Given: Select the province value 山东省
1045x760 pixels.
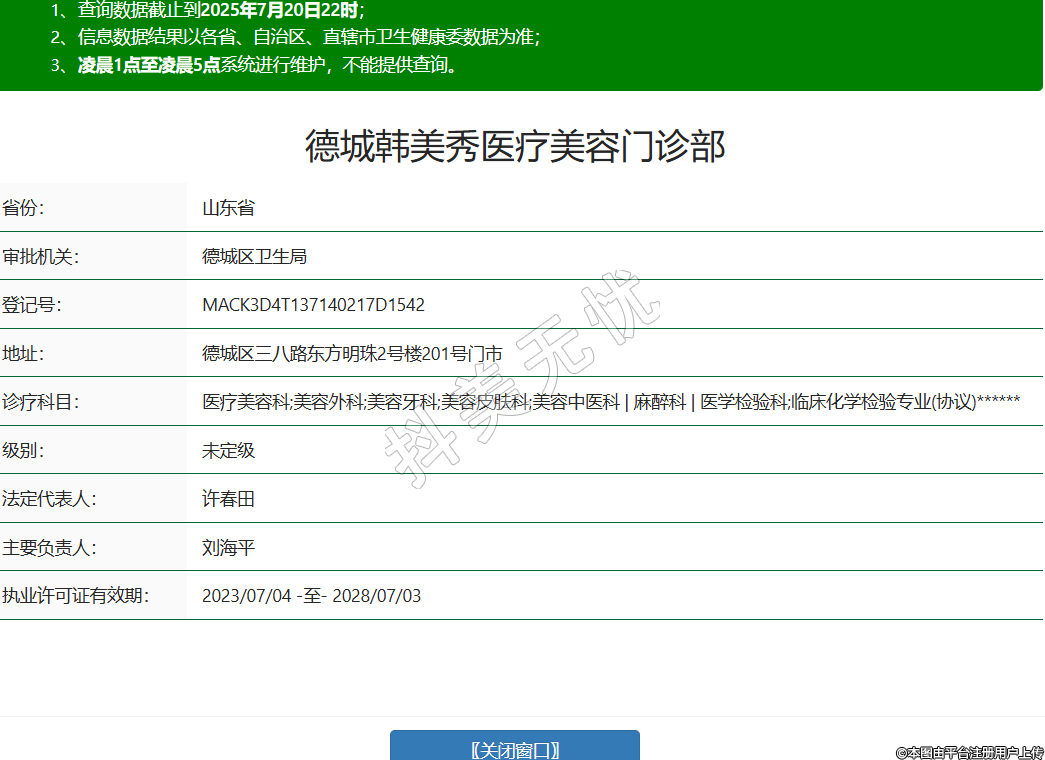Looking at the screenshot, I should [228, 208].
